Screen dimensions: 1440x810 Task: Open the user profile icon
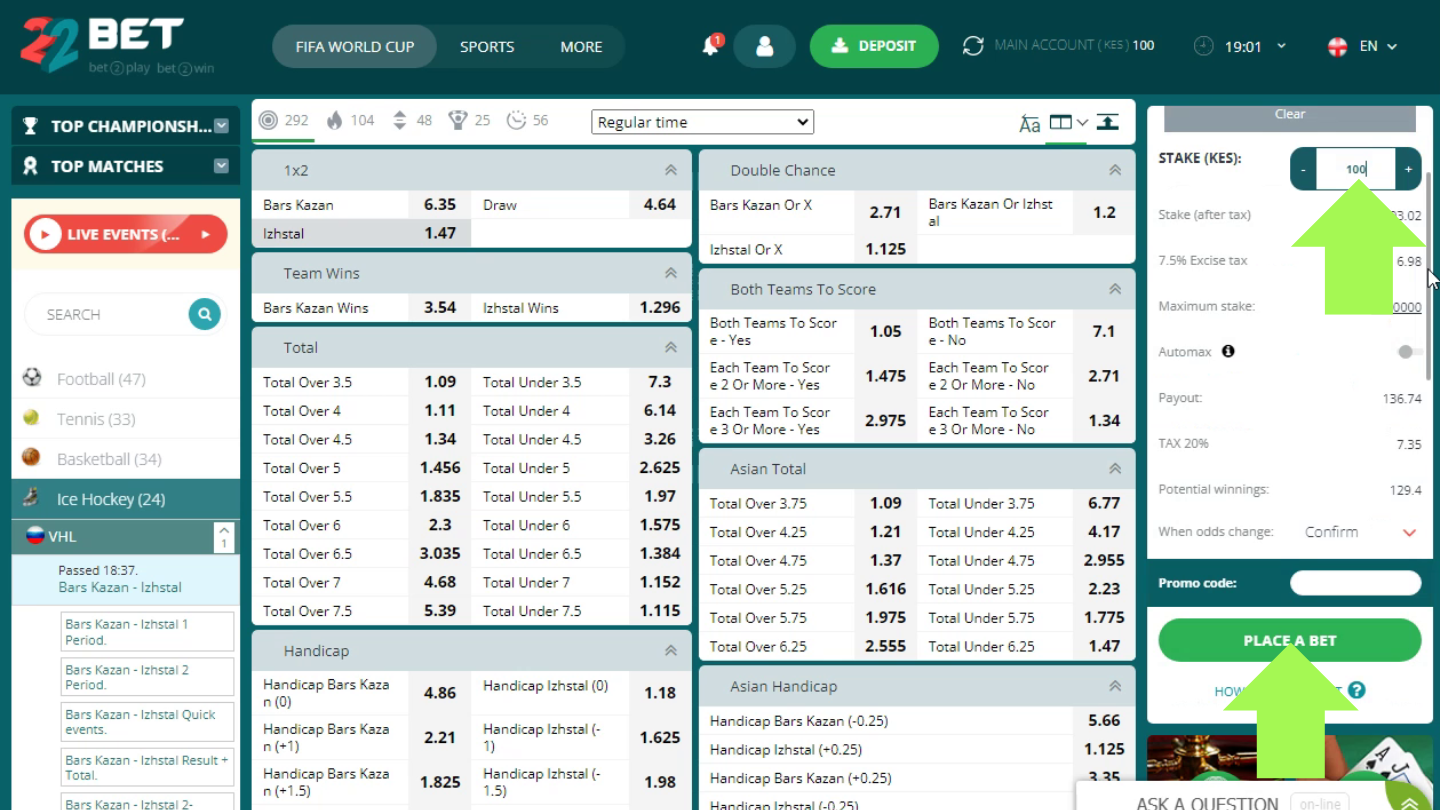(764, 46)
